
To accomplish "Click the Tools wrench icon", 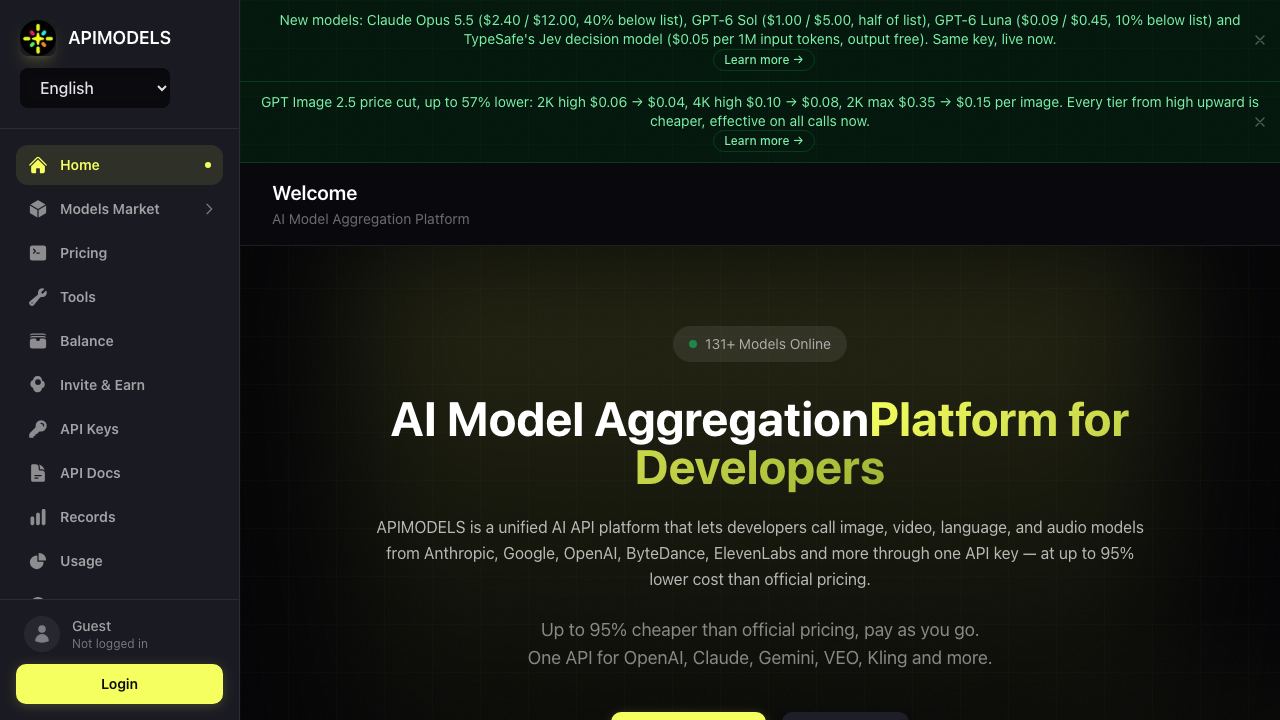I will point(38,297).
